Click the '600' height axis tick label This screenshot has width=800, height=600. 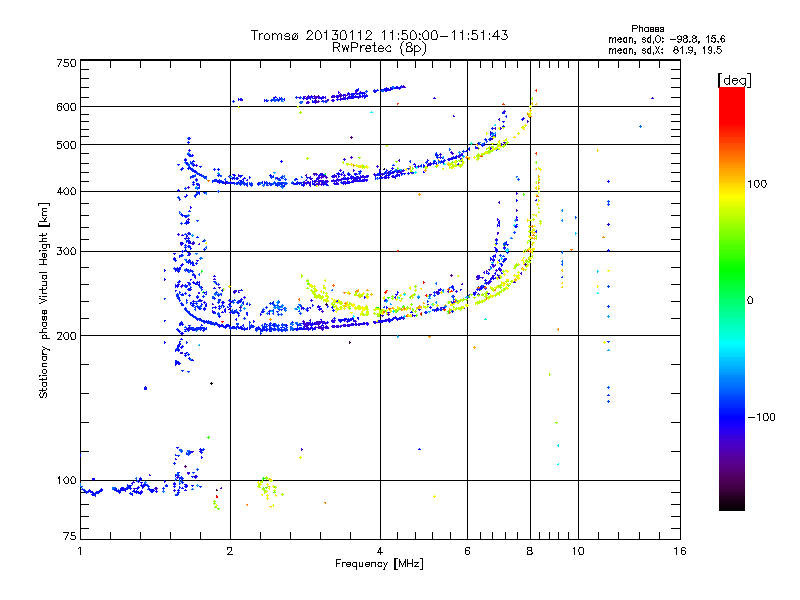66,107
